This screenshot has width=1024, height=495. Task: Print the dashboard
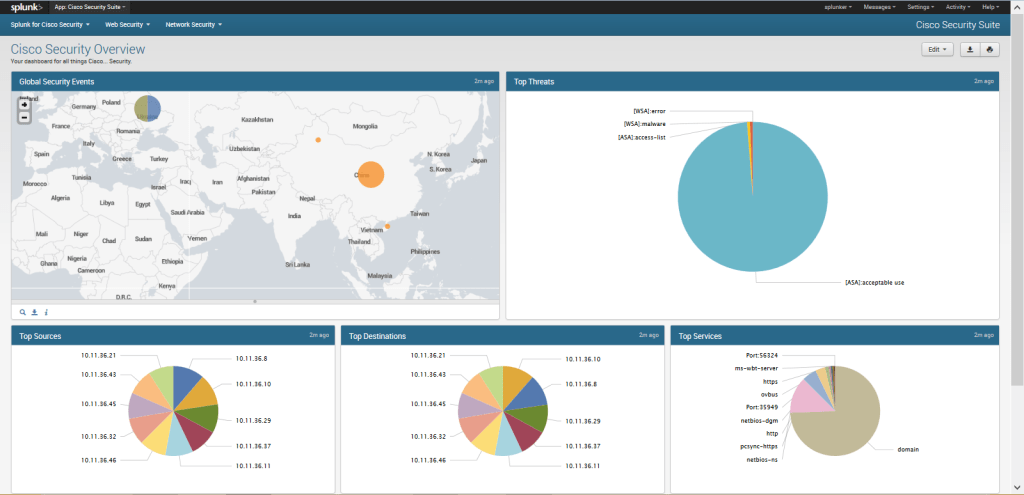(x=990, y=50)
